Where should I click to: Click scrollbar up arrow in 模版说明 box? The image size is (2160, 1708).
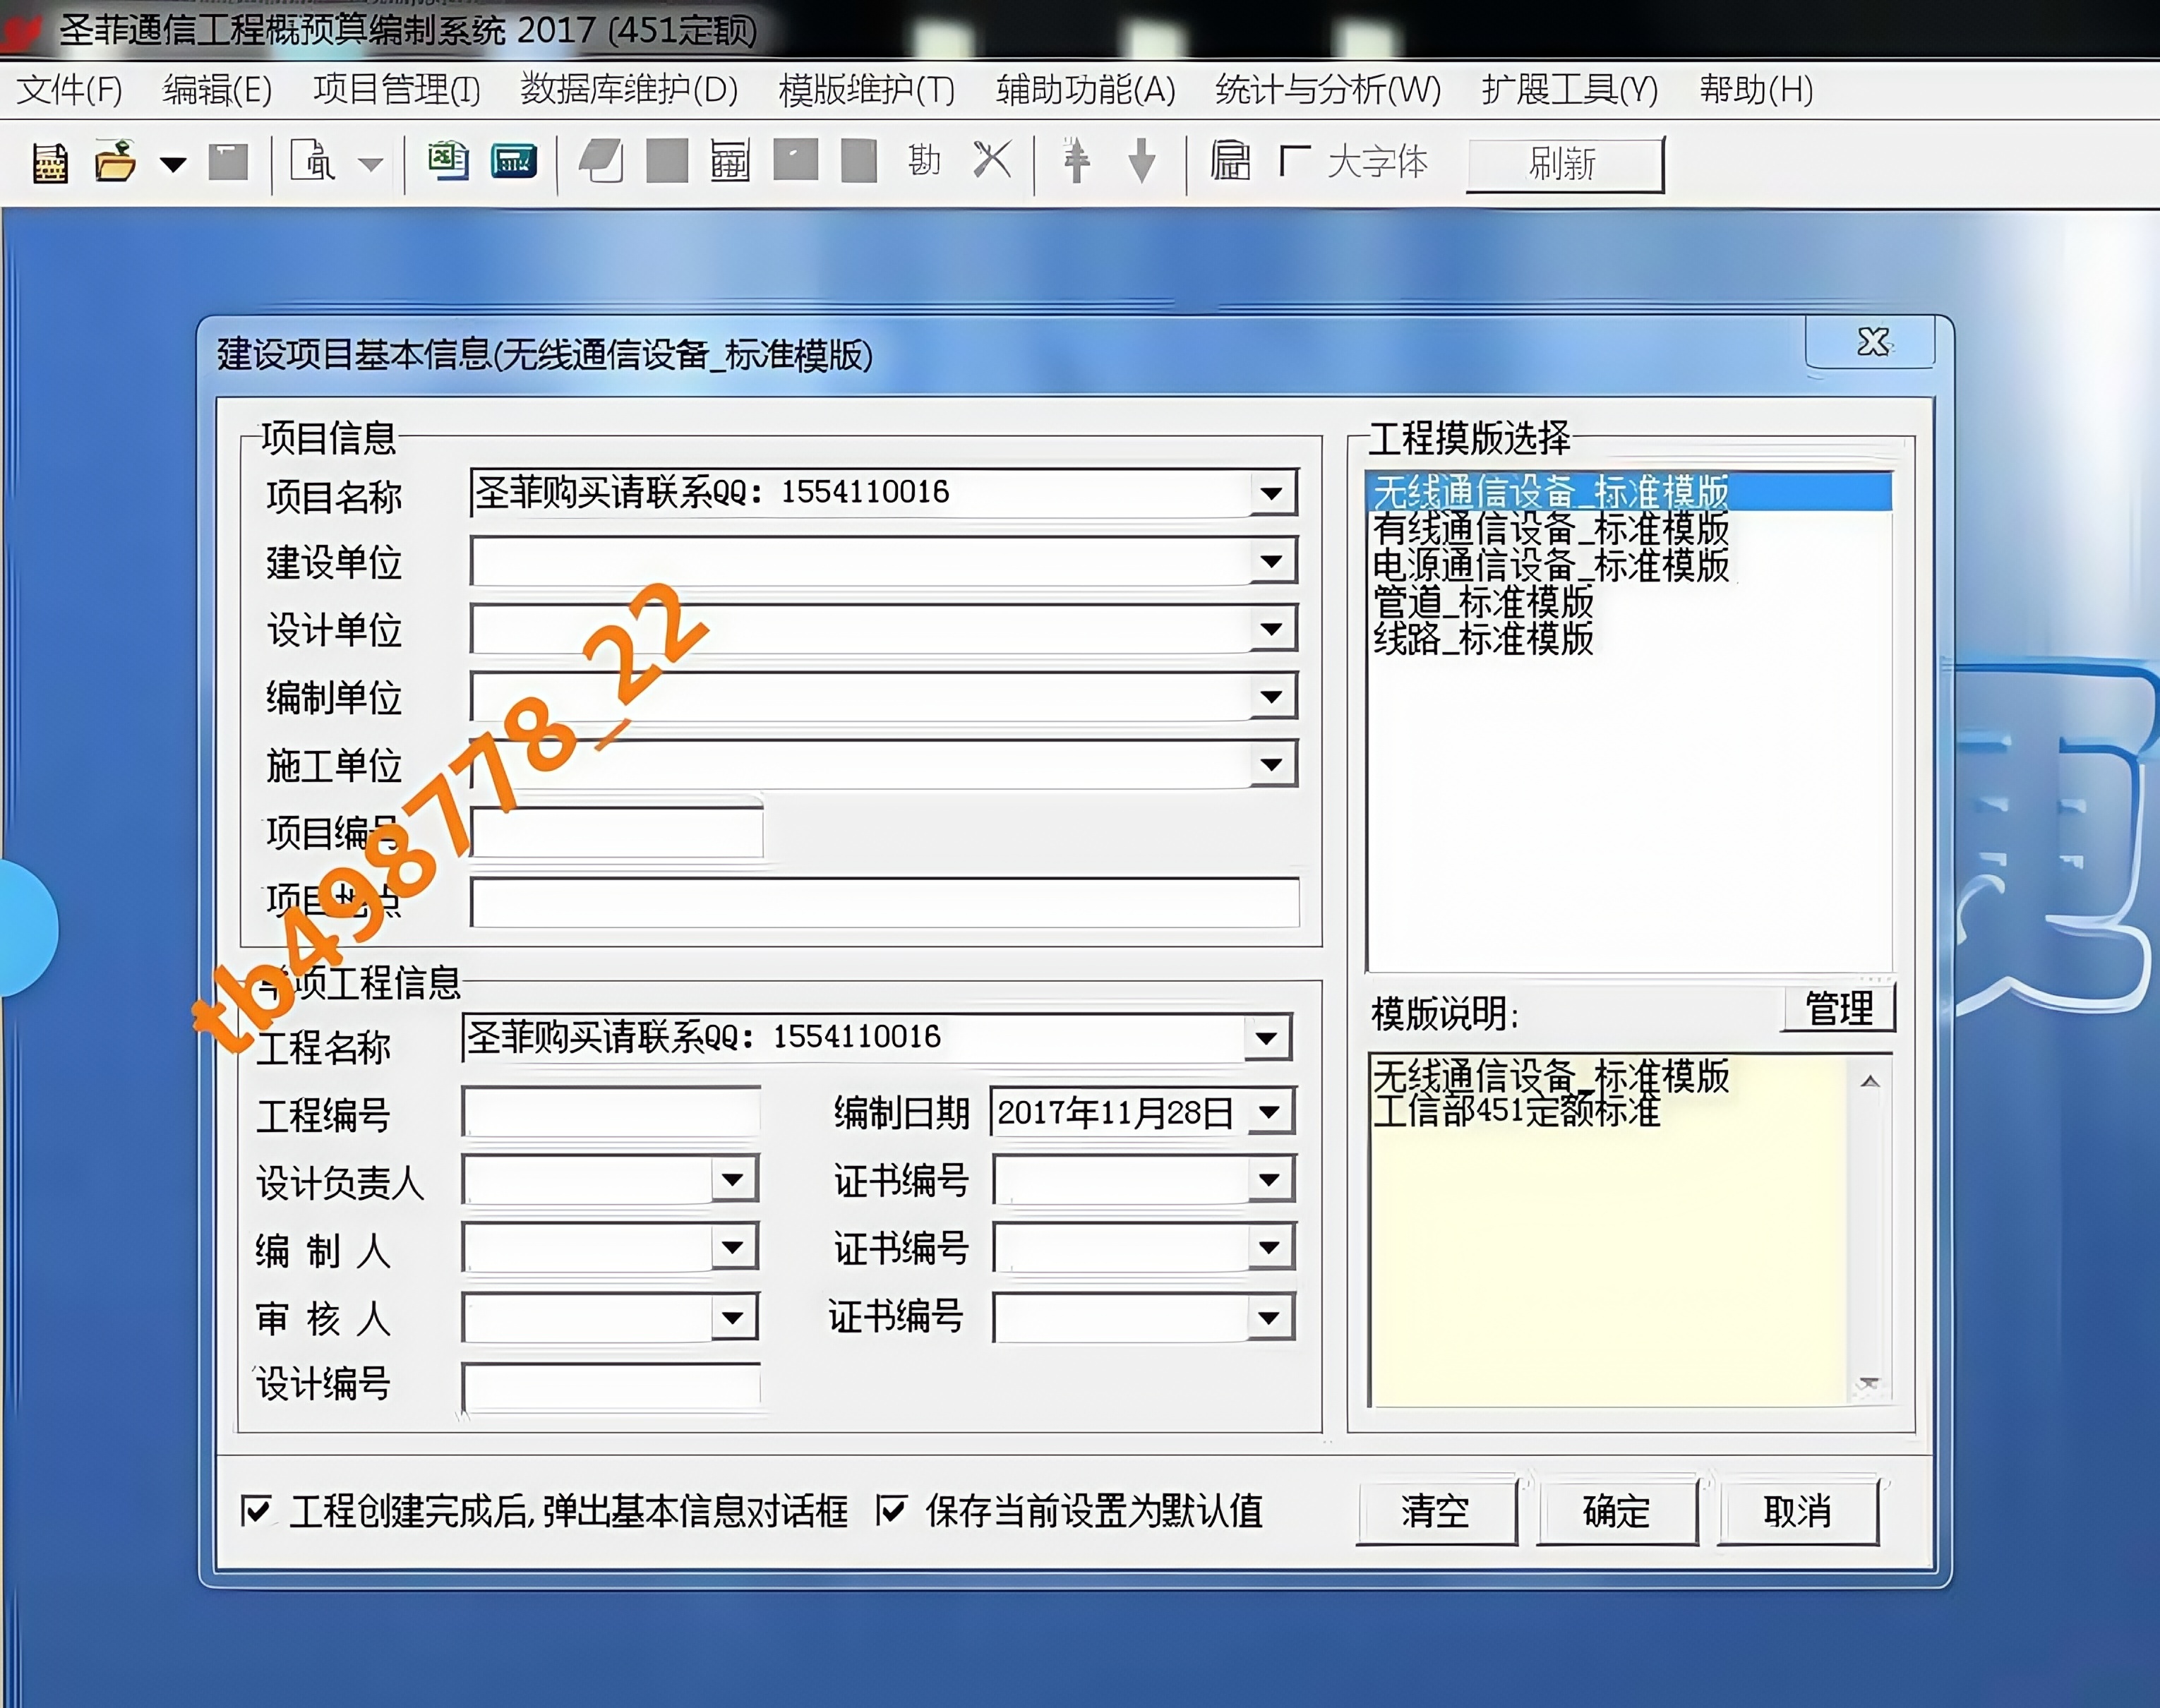[x=1870, y=1082]
